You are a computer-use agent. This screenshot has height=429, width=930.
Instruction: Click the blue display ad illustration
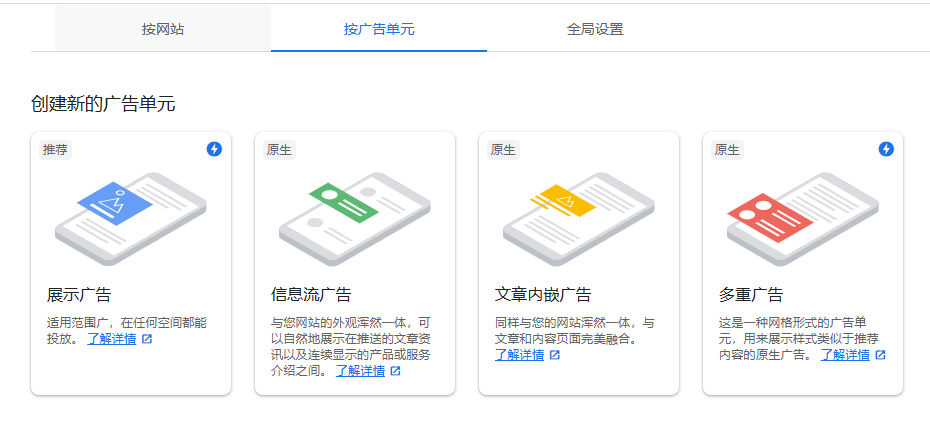point(115,204)
